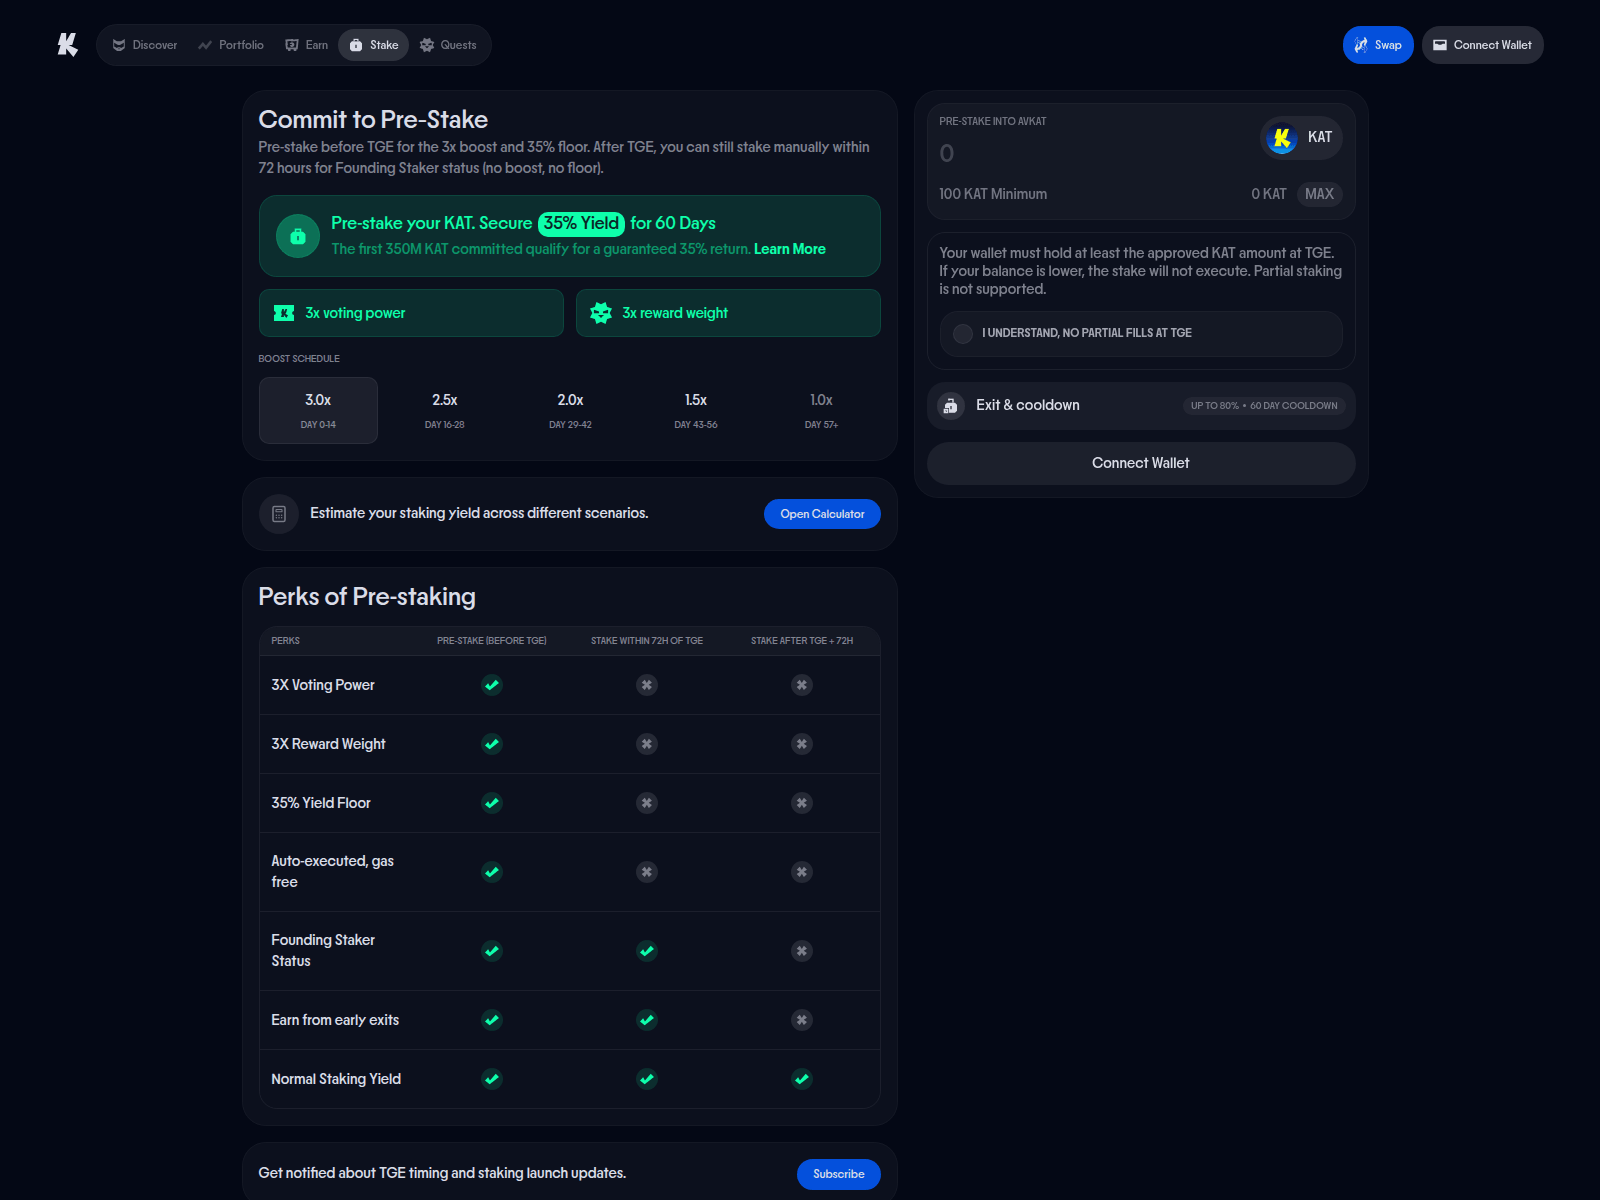
Task: Click Earn from early exits within-72h check
Action: [647, 1020]
